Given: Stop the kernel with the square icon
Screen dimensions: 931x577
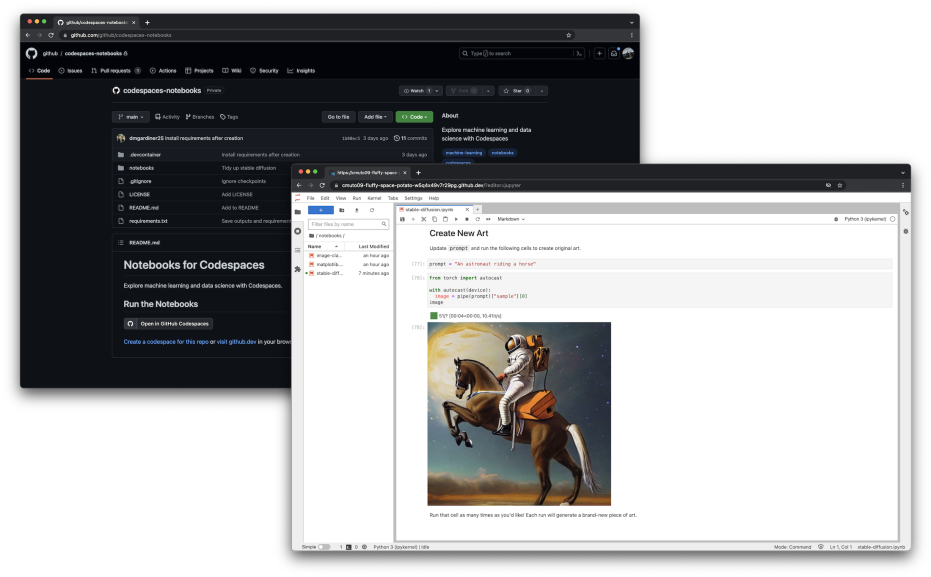Looking at the screenshot, I should tap(467, 218).
